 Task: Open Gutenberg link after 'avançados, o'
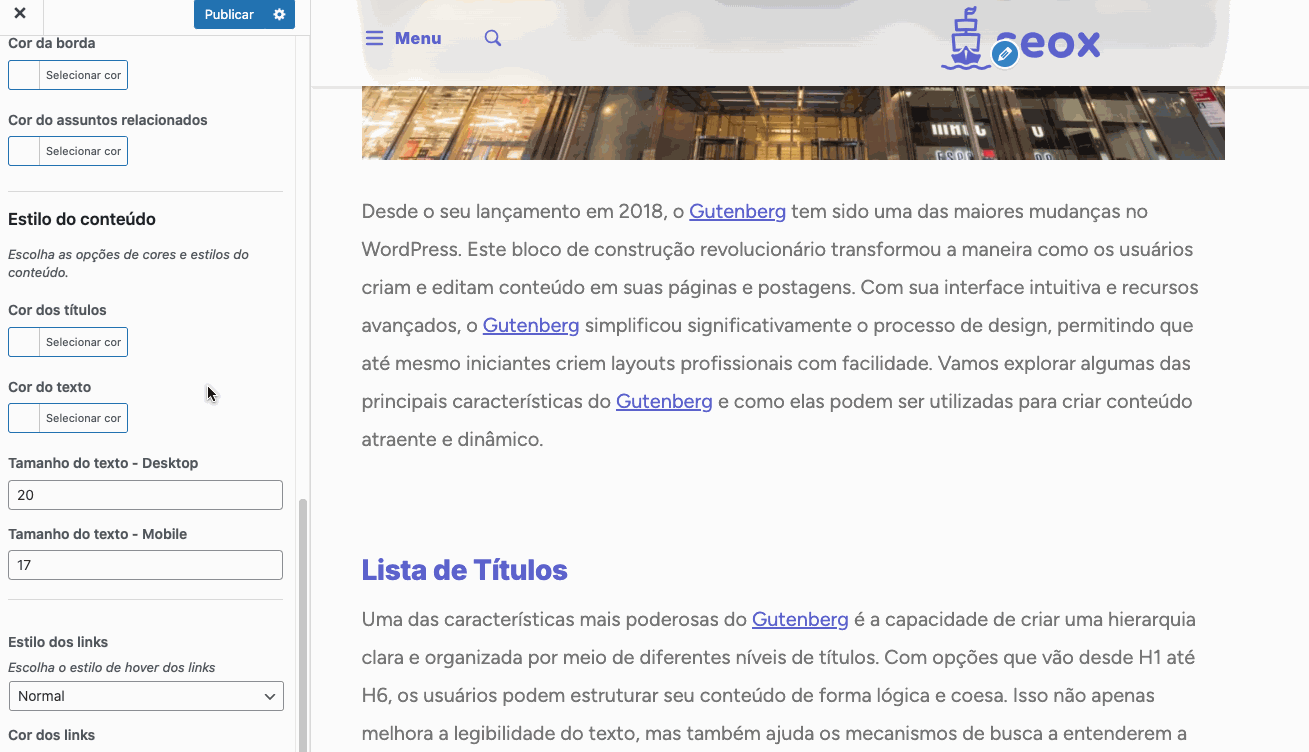coord(531,325)
